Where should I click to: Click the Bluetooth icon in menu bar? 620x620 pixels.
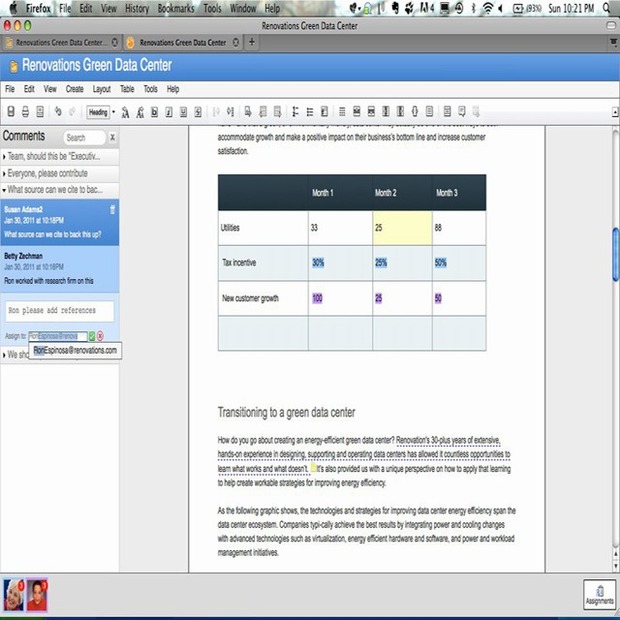coord(474,8)
